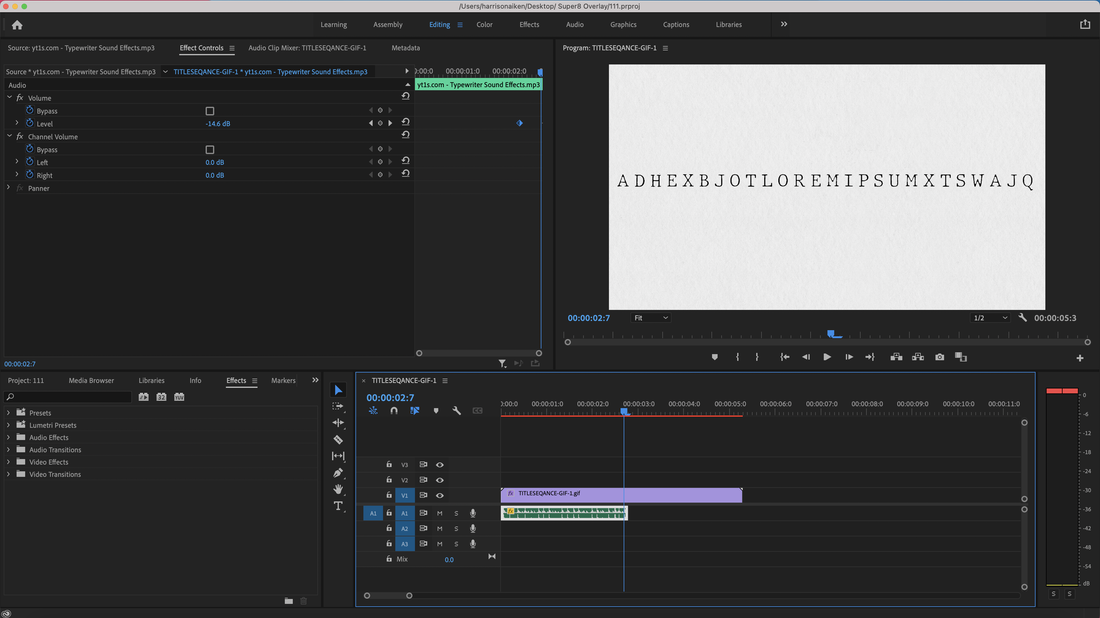Expand the Video Transitions folder
The image size is (1100, 618).
coord(8,474)
